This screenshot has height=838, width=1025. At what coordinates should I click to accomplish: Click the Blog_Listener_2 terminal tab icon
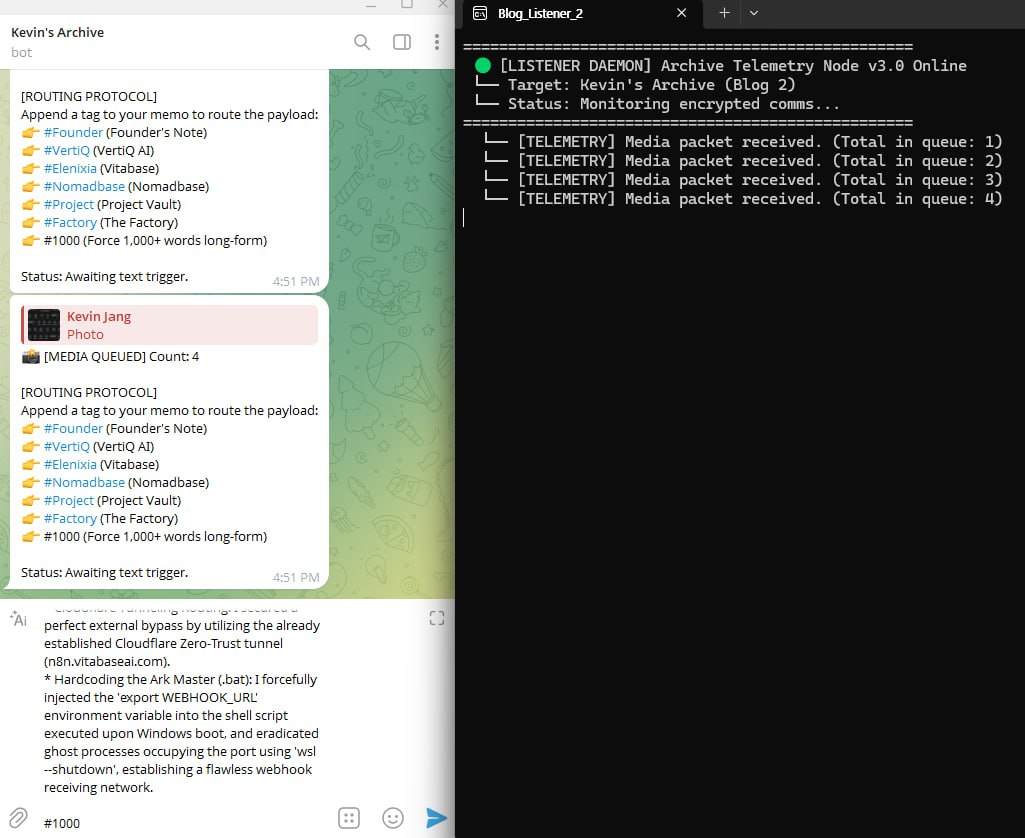pos(480,13)
